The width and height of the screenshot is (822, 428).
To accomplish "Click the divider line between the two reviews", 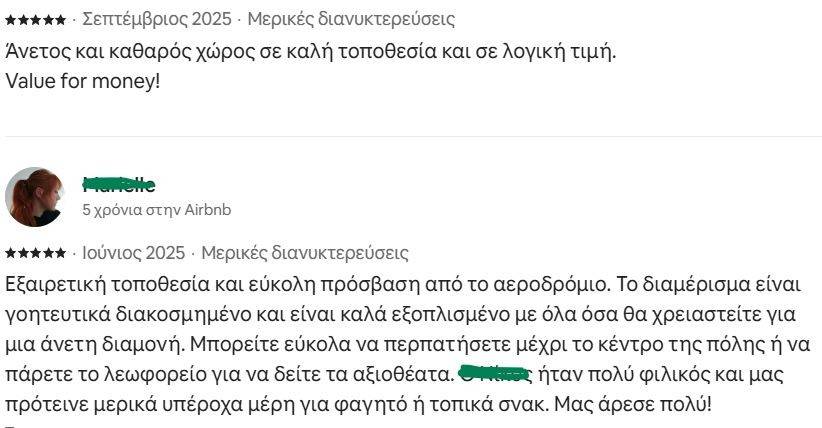I will pyautogui.click(x=411, y=137).
